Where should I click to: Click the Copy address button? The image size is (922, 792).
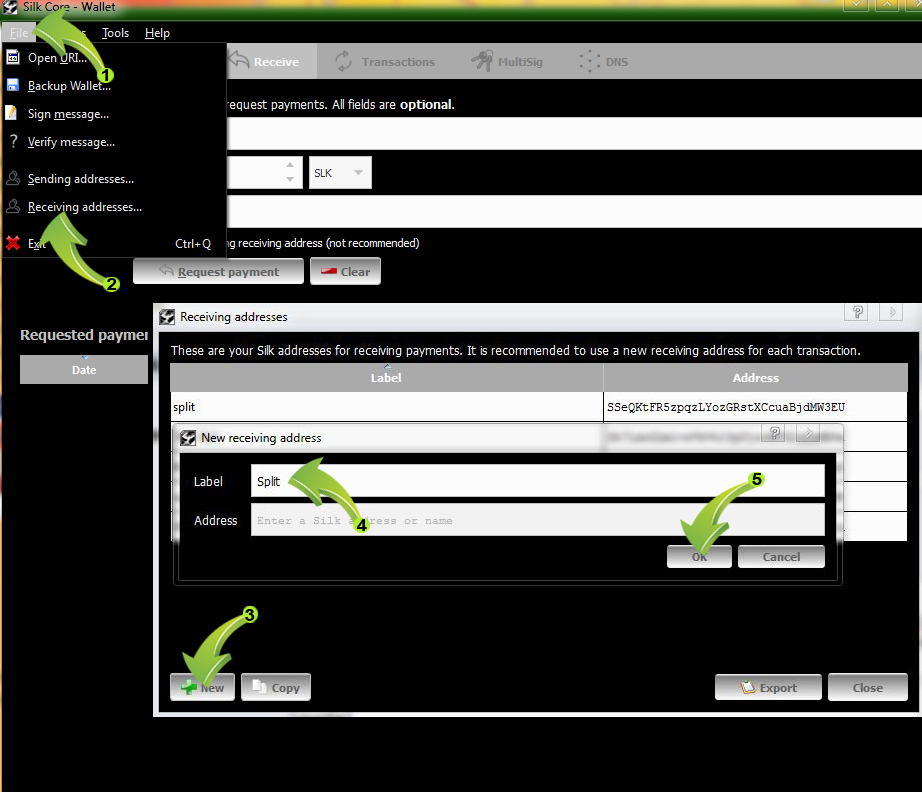(276, 687)
